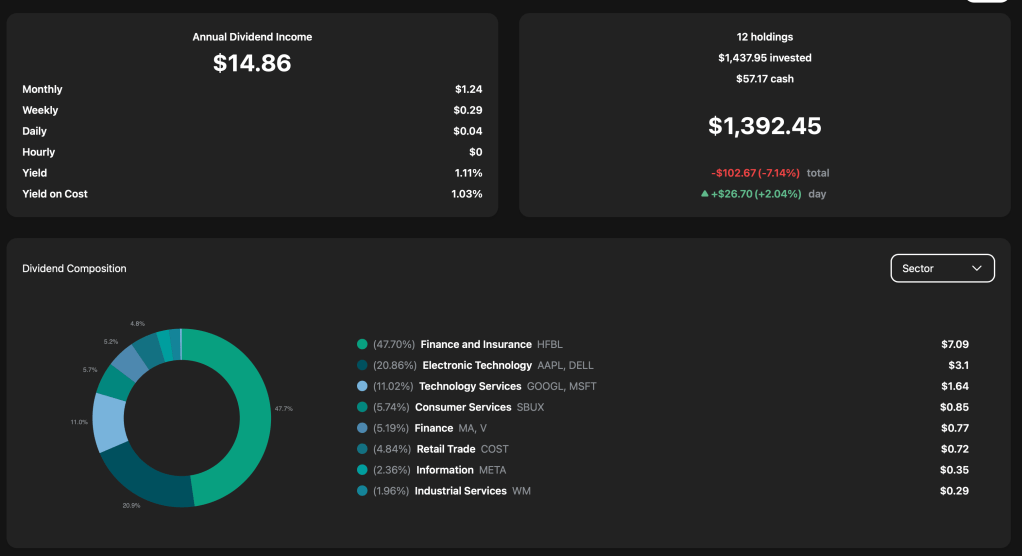Select the SBUX ticker in Consumer Services row
The image size is (1022, 556).
click(528, 407)
